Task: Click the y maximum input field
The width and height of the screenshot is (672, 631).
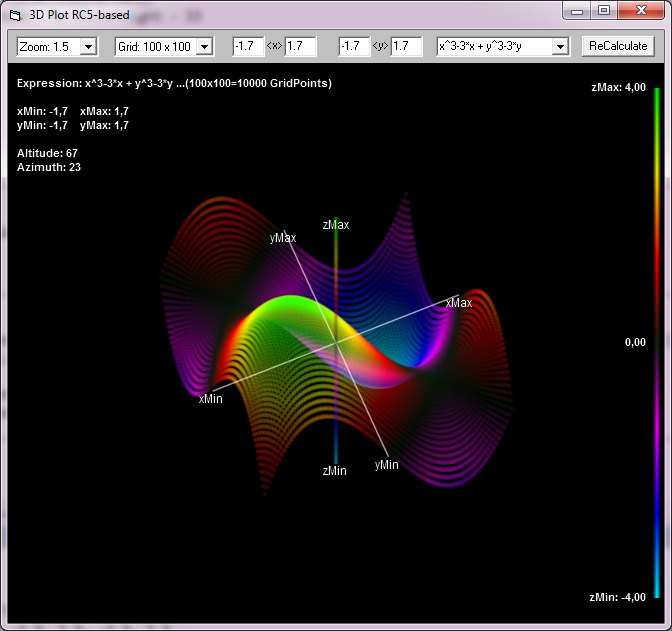Action: click(406, 47)
